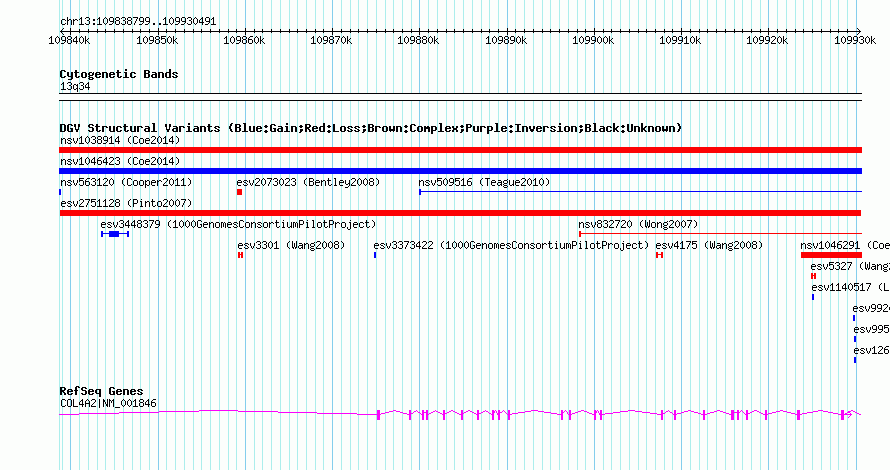Click the 109870k ruler tick label
The height and width of the screenshot is (470, 890).
pyautogui.click(x=331, y=40)
